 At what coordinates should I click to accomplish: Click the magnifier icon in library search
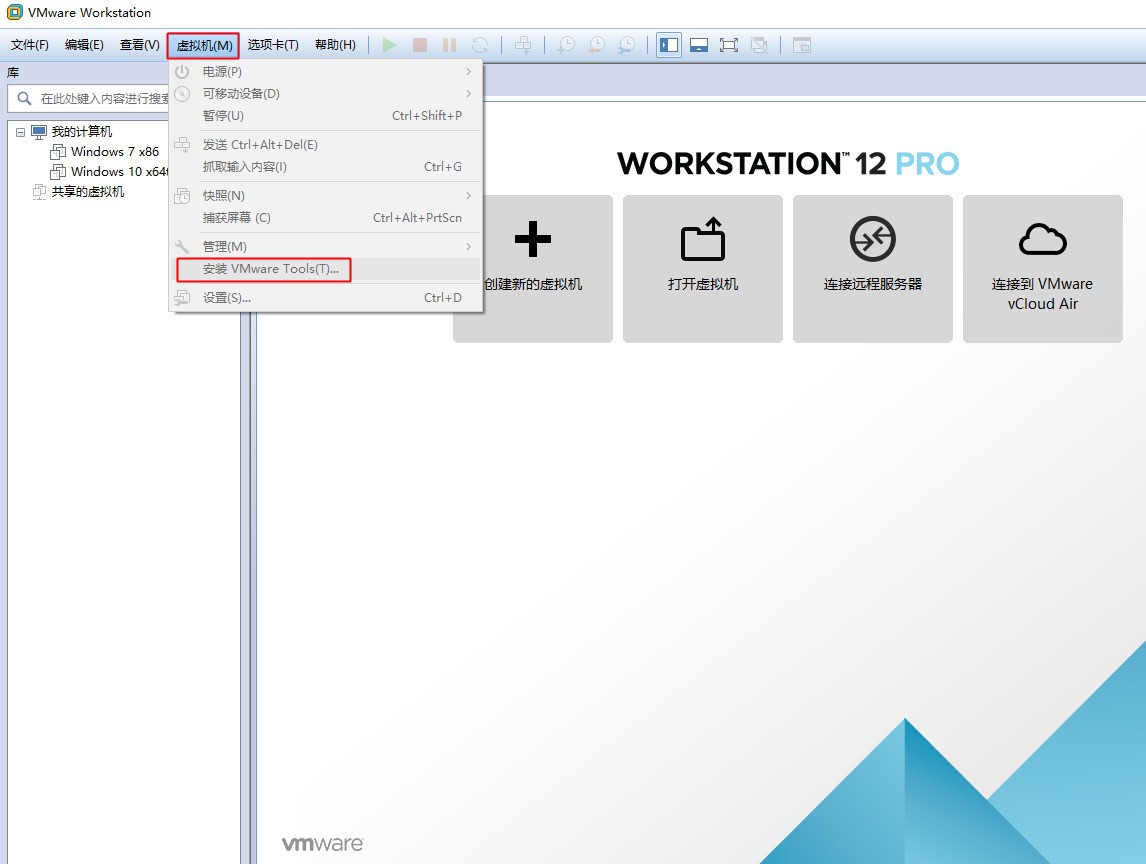(24, 98)
